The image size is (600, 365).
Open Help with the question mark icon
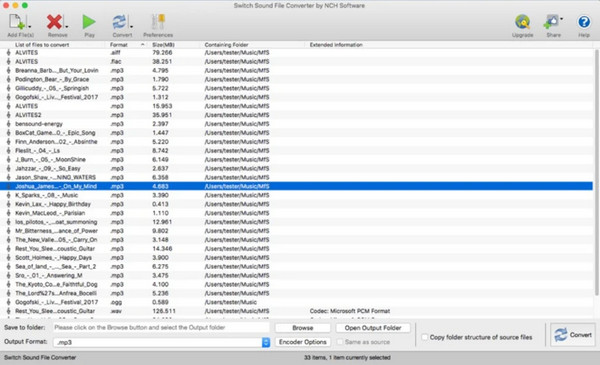click(584, 22)
